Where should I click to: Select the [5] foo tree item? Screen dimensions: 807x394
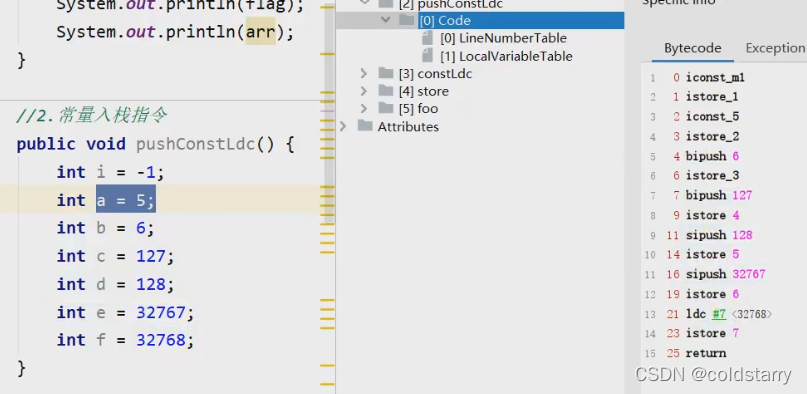418,109
